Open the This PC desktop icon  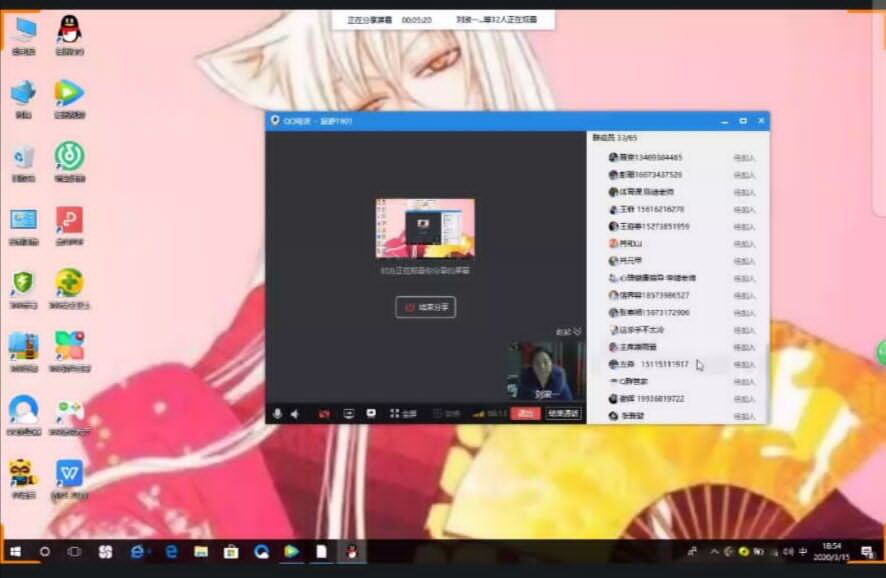pos(24,35)
